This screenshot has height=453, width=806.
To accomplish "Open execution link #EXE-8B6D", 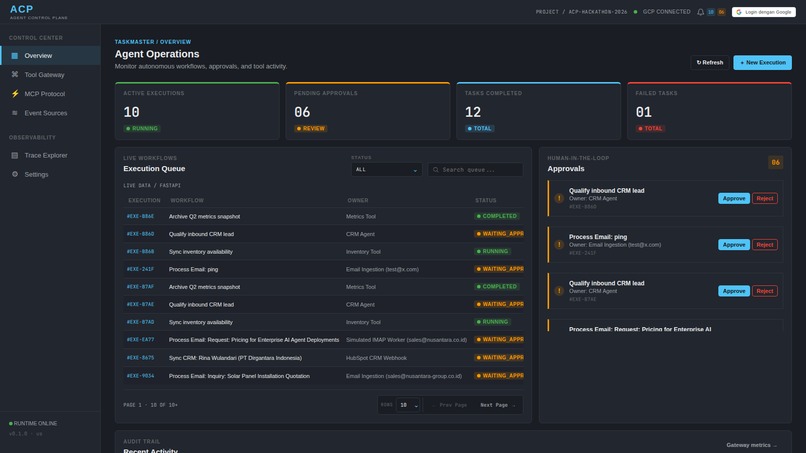I will coord(140,234).
